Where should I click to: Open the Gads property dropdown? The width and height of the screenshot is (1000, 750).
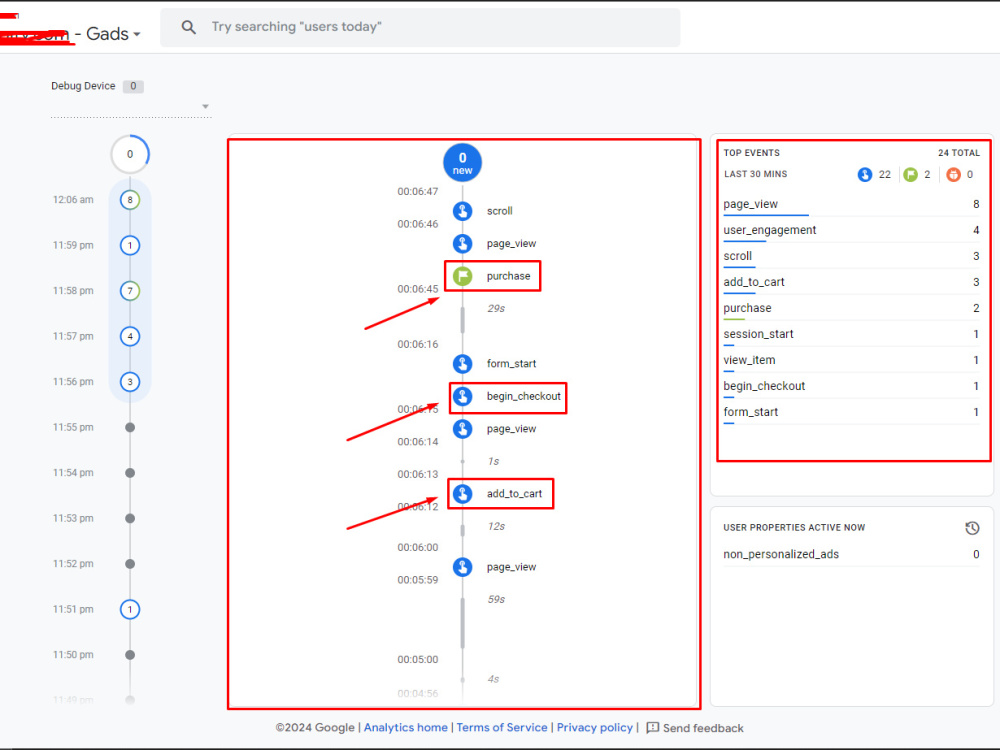pyautogui.click(x=114, y=34)
